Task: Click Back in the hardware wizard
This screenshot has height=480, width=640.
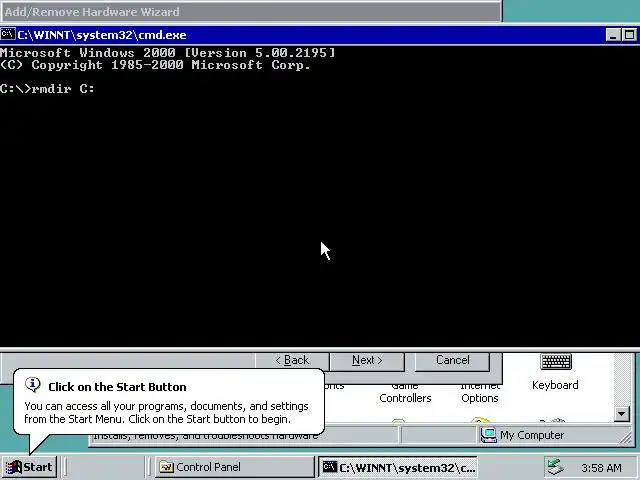Action: click(292, 361)
